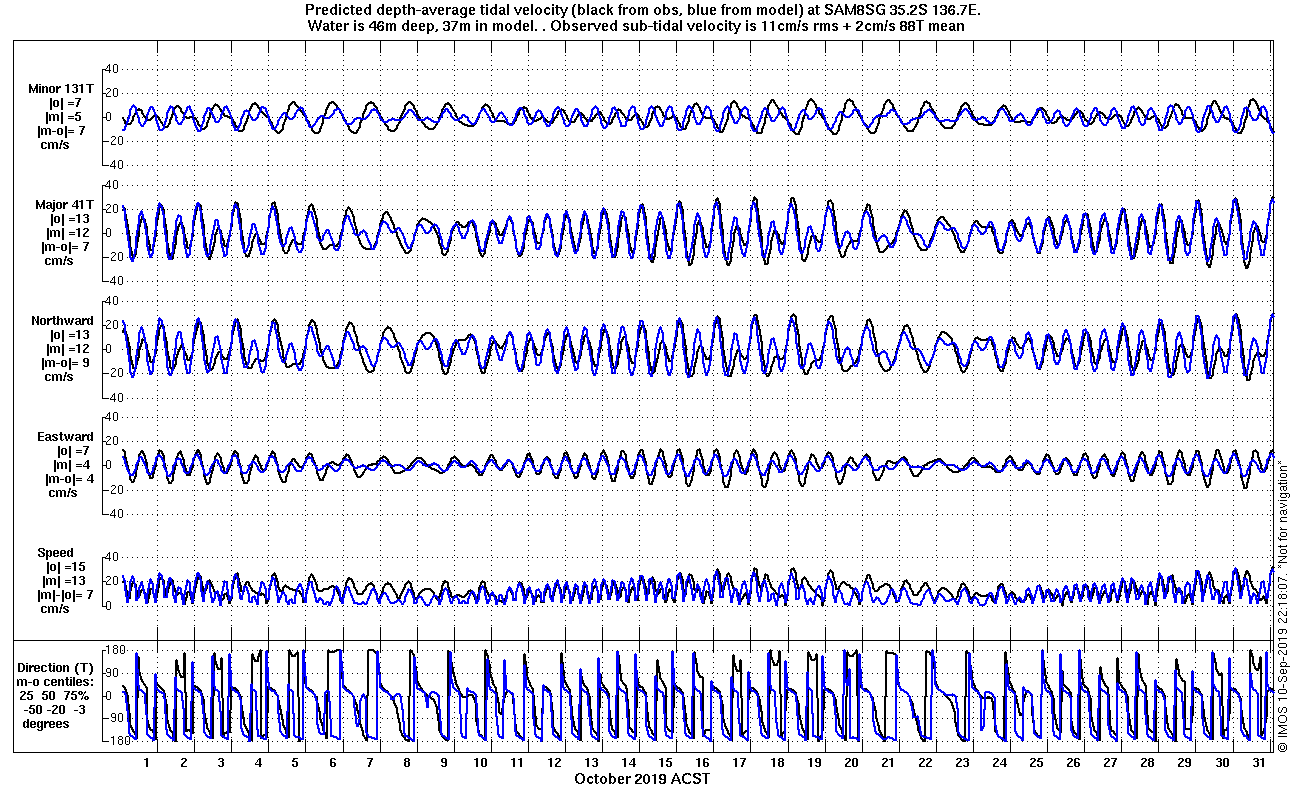Click day '15' on the date axis
The height and width of the screenshot is (800, 1300).
point(666,762)
